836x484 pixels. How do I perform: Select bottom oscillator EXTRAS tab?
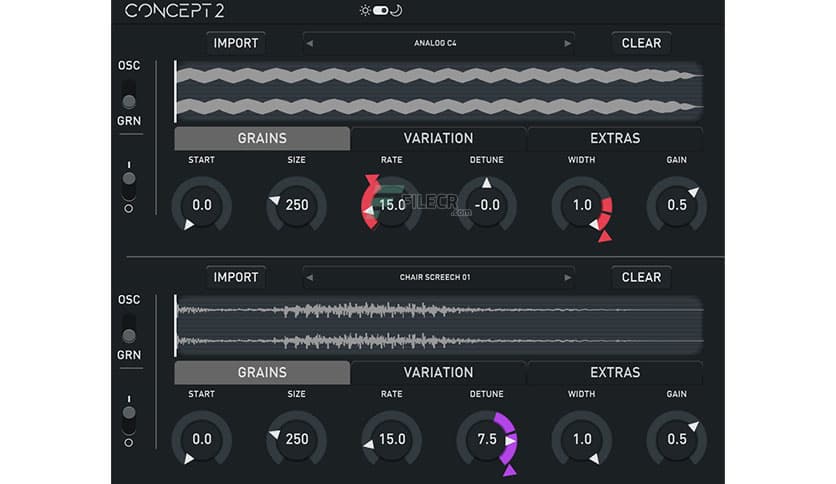pos(615,373)
